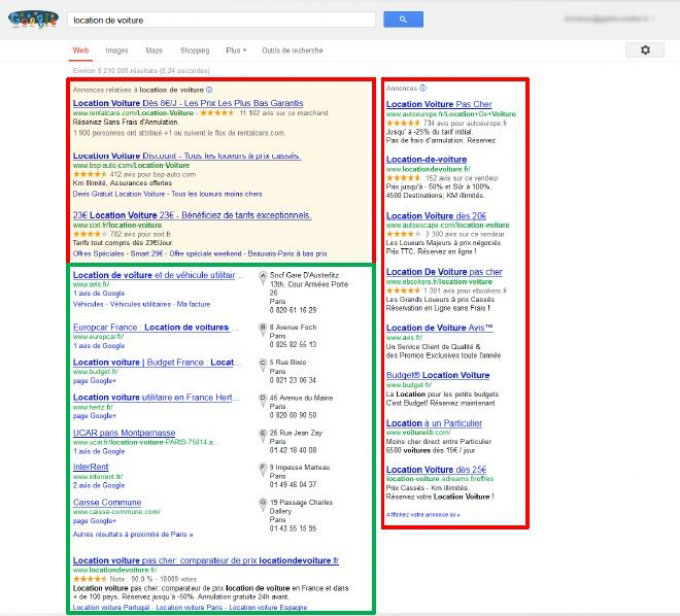Open 'UCAR paris Montparnasse' result
The height and width of the screenshot is (616, 680).
124,433
